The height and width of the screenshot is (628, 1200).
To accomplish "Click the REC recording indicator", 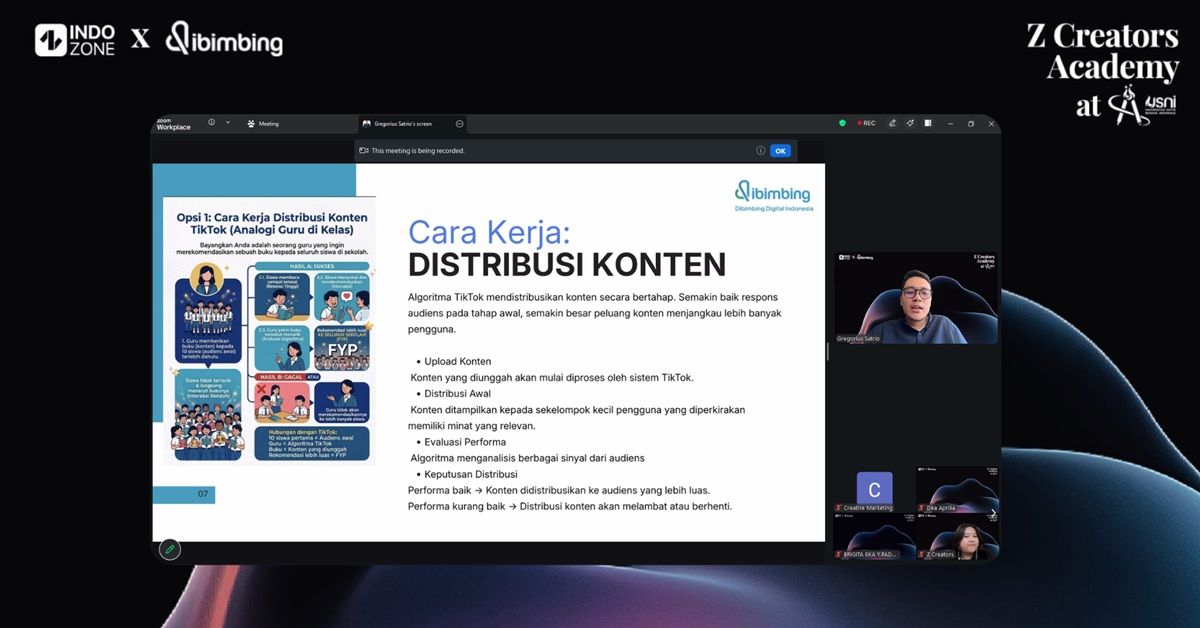I will pos(866,123).
